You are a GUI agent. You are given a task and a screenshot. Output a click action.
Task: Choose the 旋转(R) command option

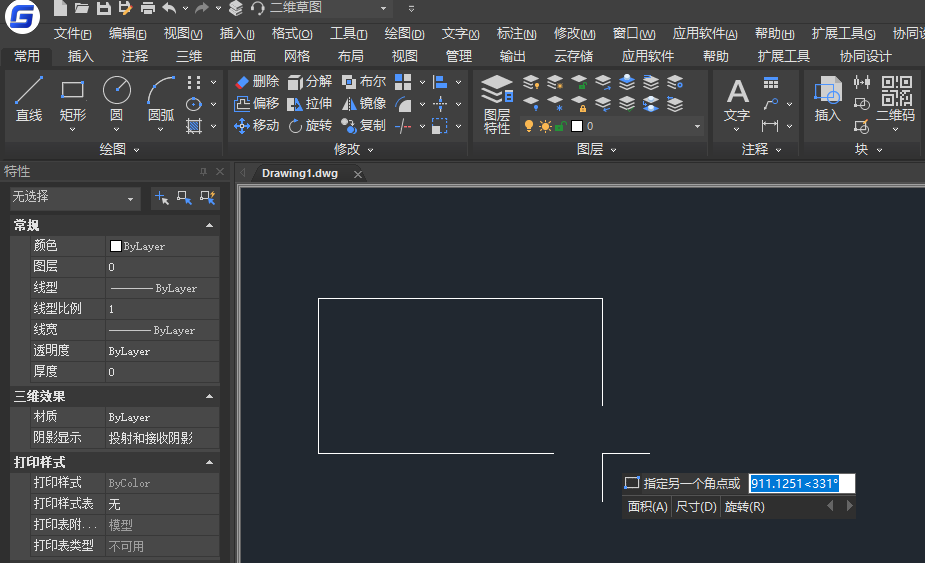click(x=744, y=507)
